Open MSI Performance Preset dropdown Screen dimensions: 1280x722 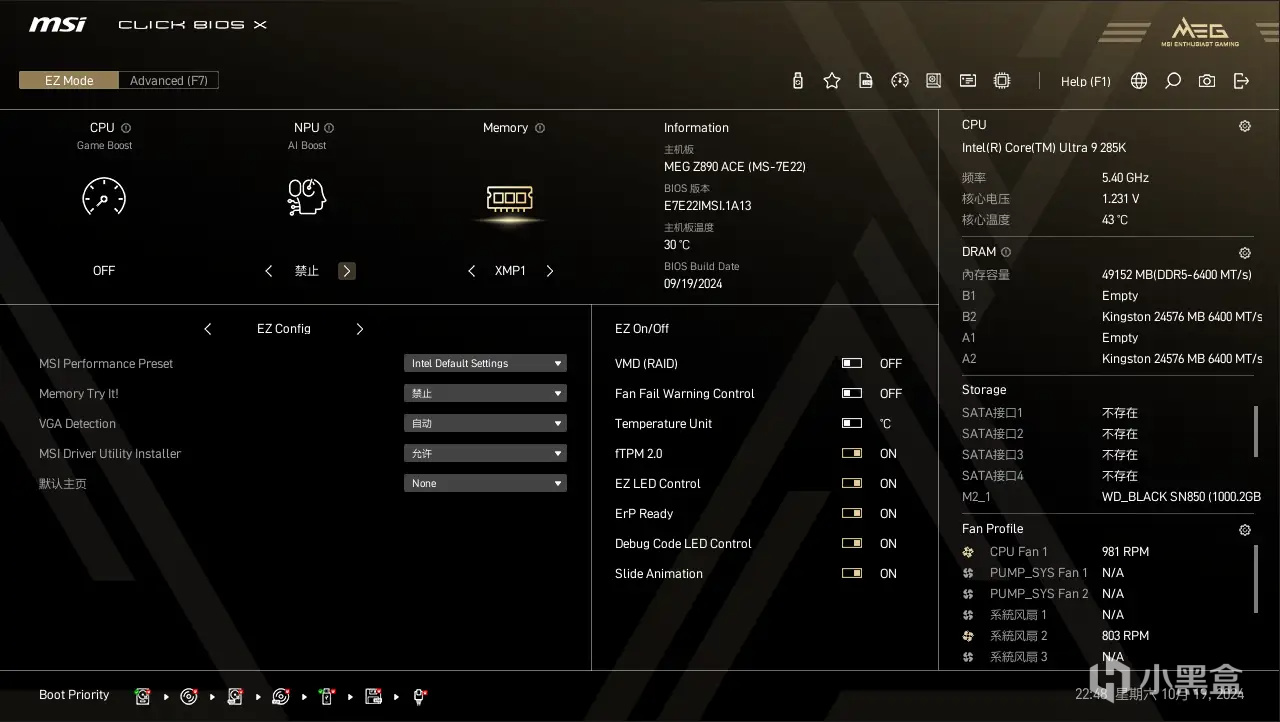[485, 364]
